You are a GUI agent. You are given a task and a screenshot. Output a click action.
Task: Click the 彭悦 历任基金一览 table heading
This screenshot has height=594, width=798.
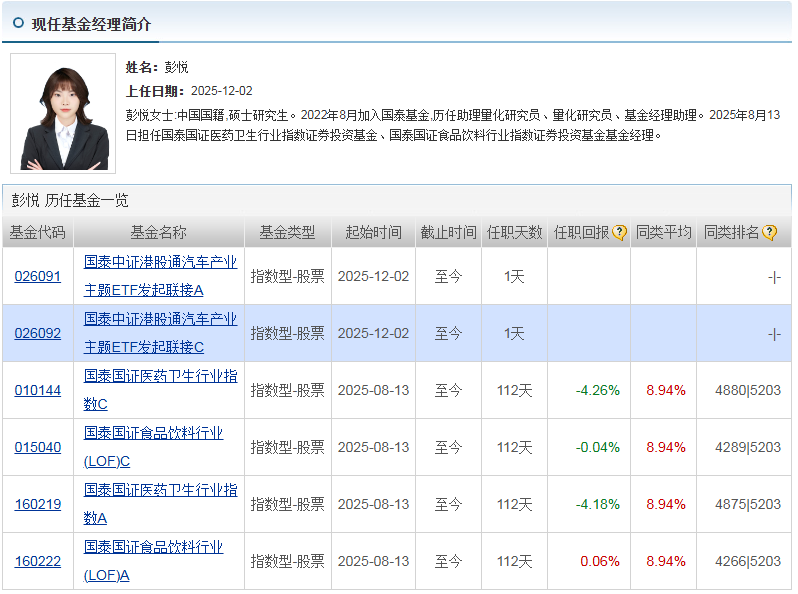pyautogui.click(x=70, y=201)
